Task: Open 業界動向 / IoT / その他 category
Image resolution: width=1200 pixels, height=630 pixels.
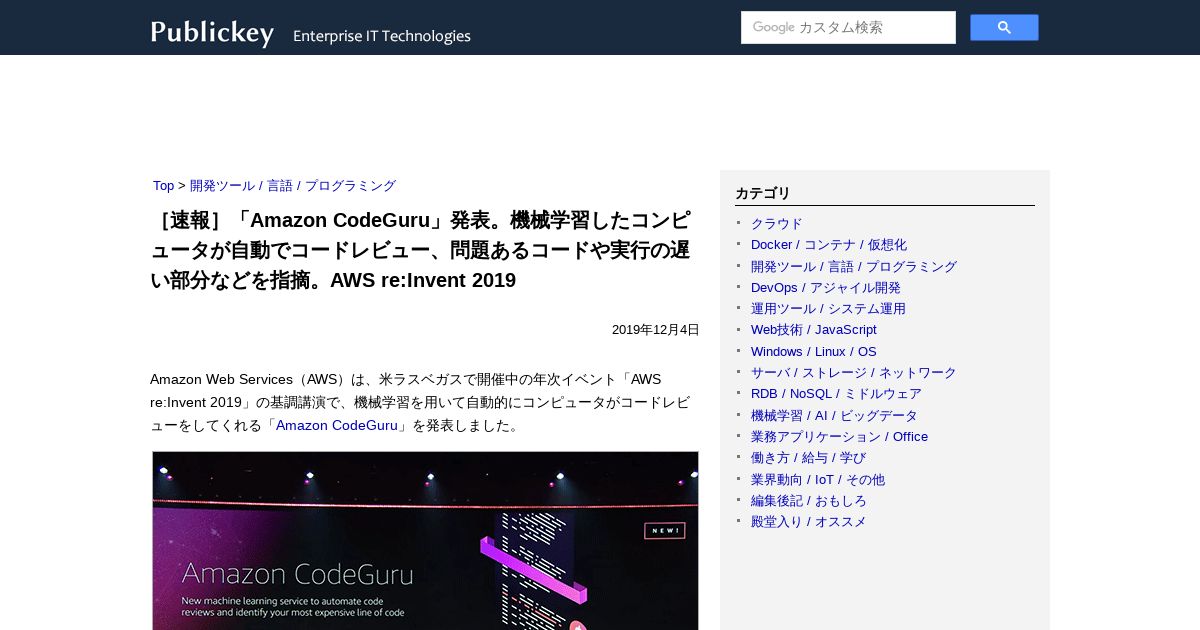Action: (818, 479)
